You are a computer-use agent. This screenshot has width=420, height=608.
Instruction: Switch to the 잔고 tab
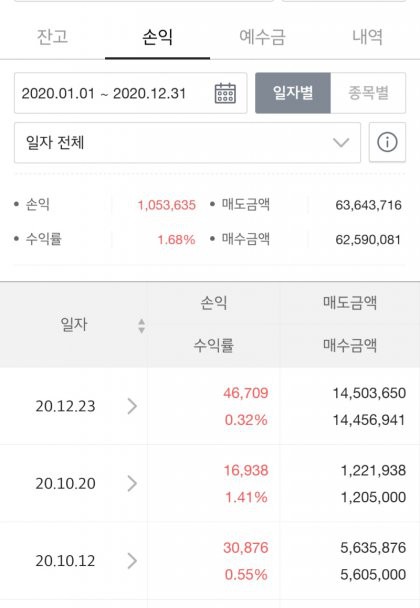(x=52, y=37)
